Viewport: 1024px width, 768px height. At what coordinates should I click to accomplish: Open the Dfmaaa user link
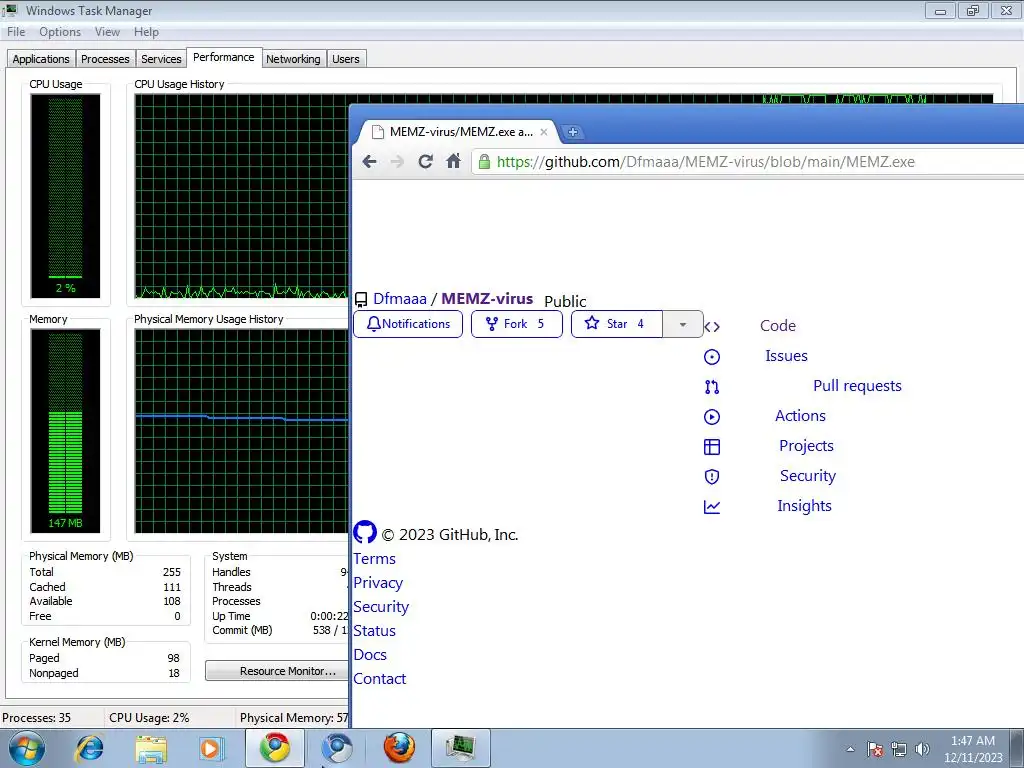[400, 298]
